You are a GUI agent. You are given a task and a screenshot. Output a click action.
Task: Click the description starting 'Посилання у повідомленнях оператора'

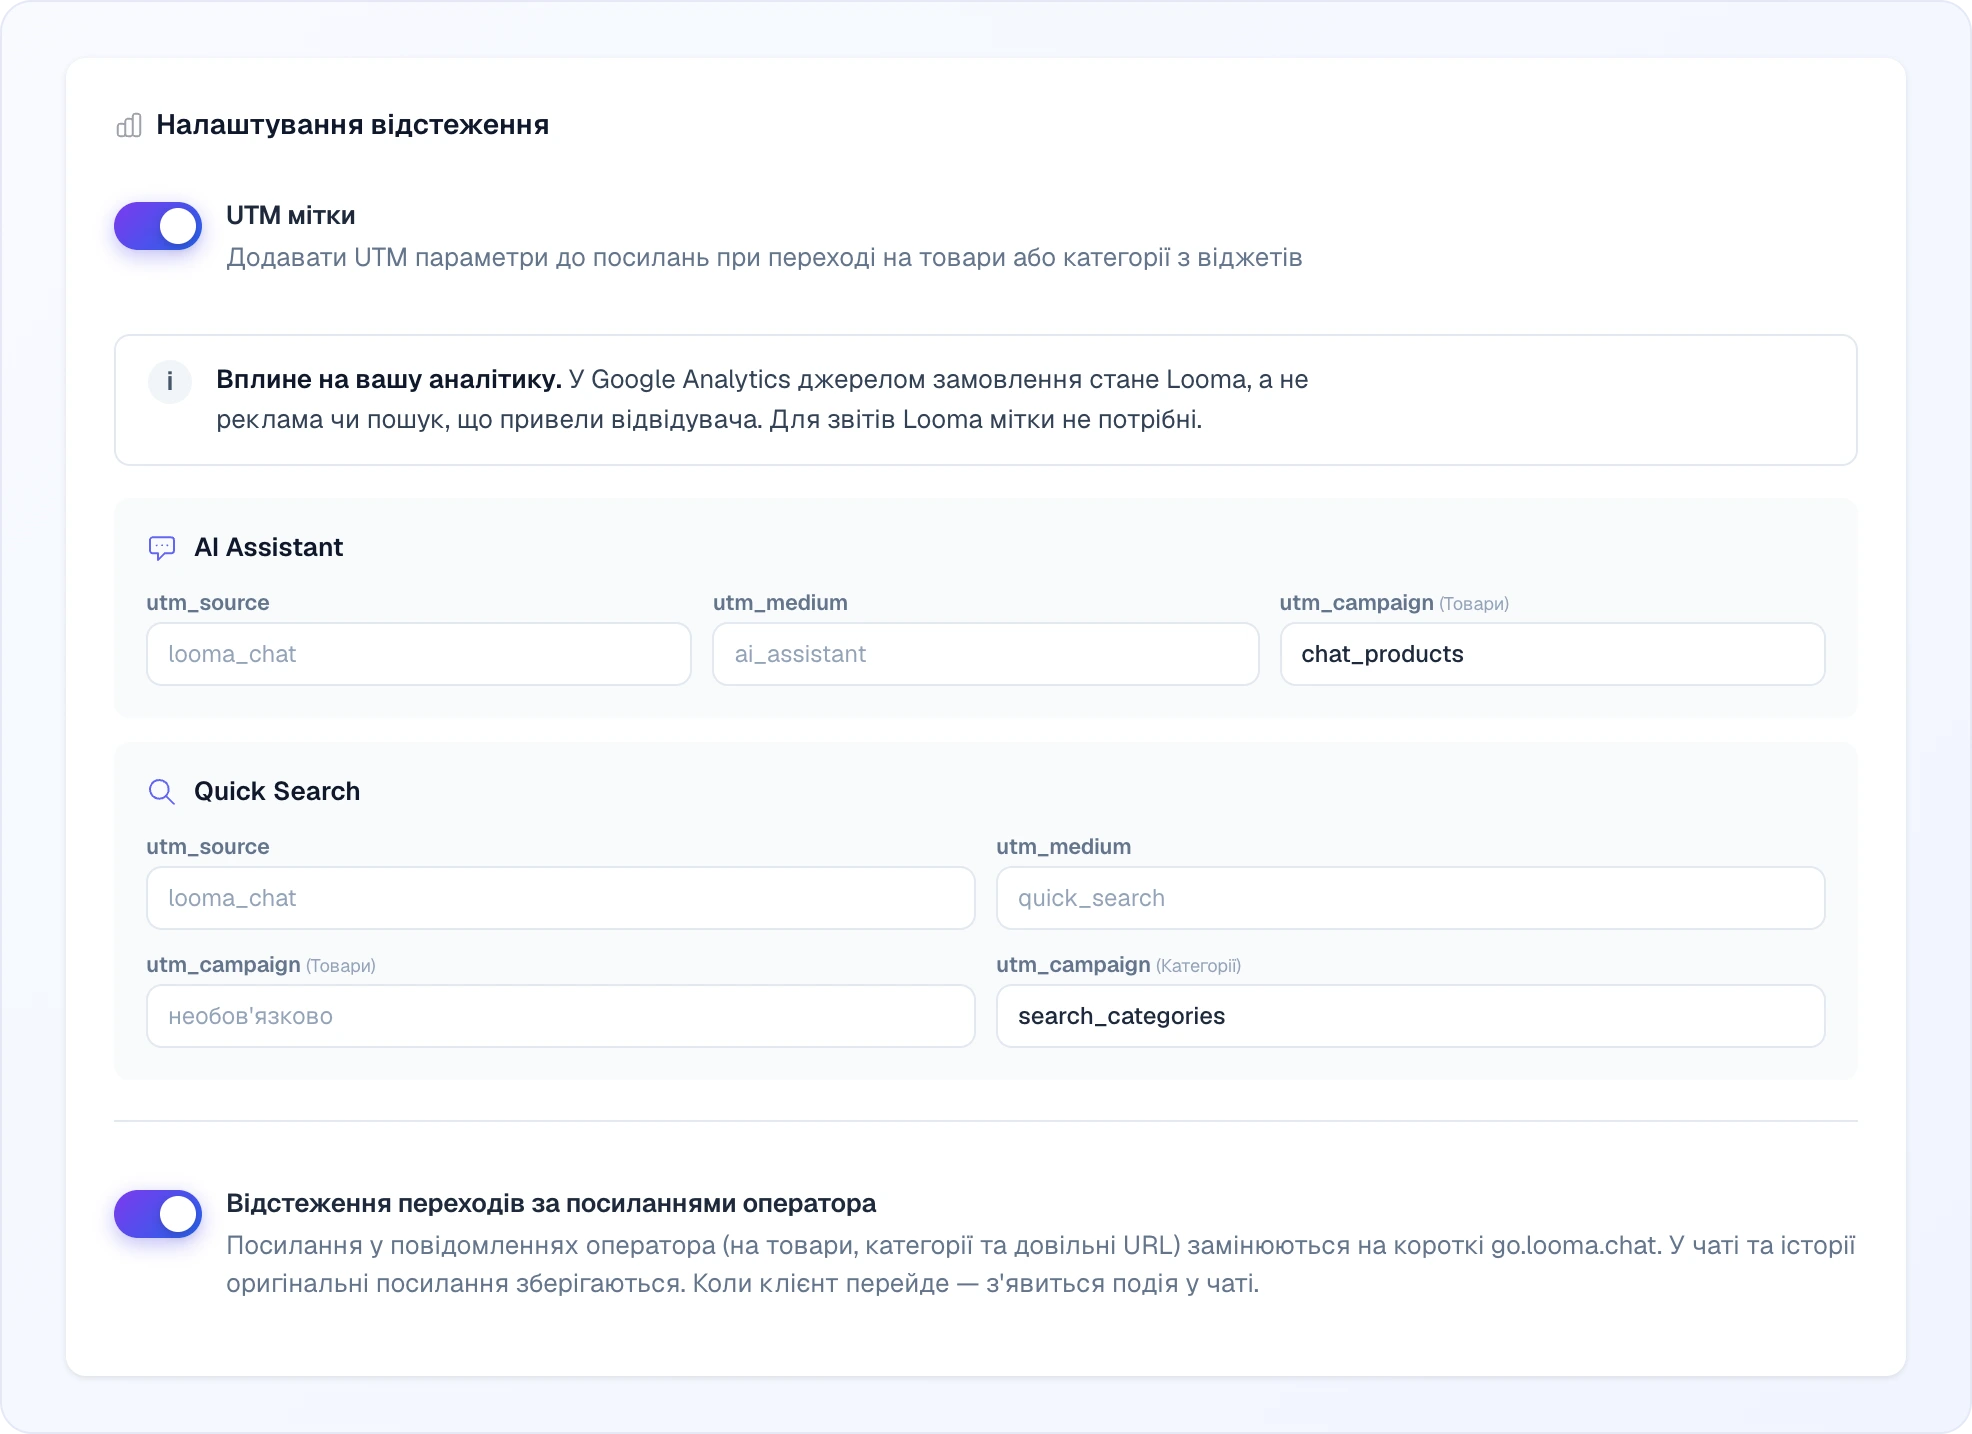[x=1040, y=1264]
